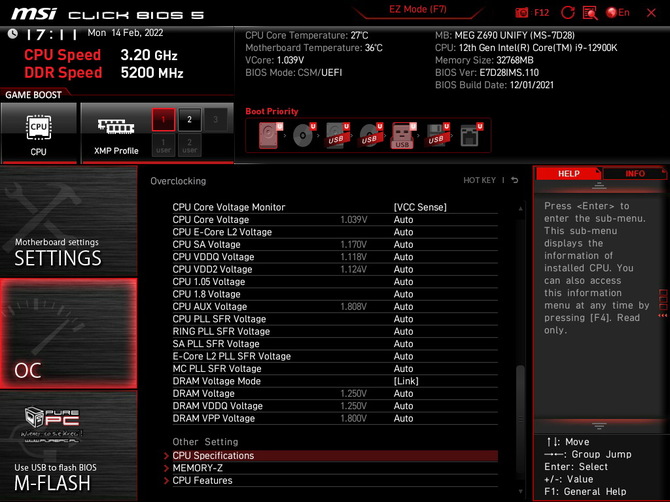The width and height of the screenshot is (670, 502).
Task: Open the Motherboard SETTINGS section
Action: (68, 221)
